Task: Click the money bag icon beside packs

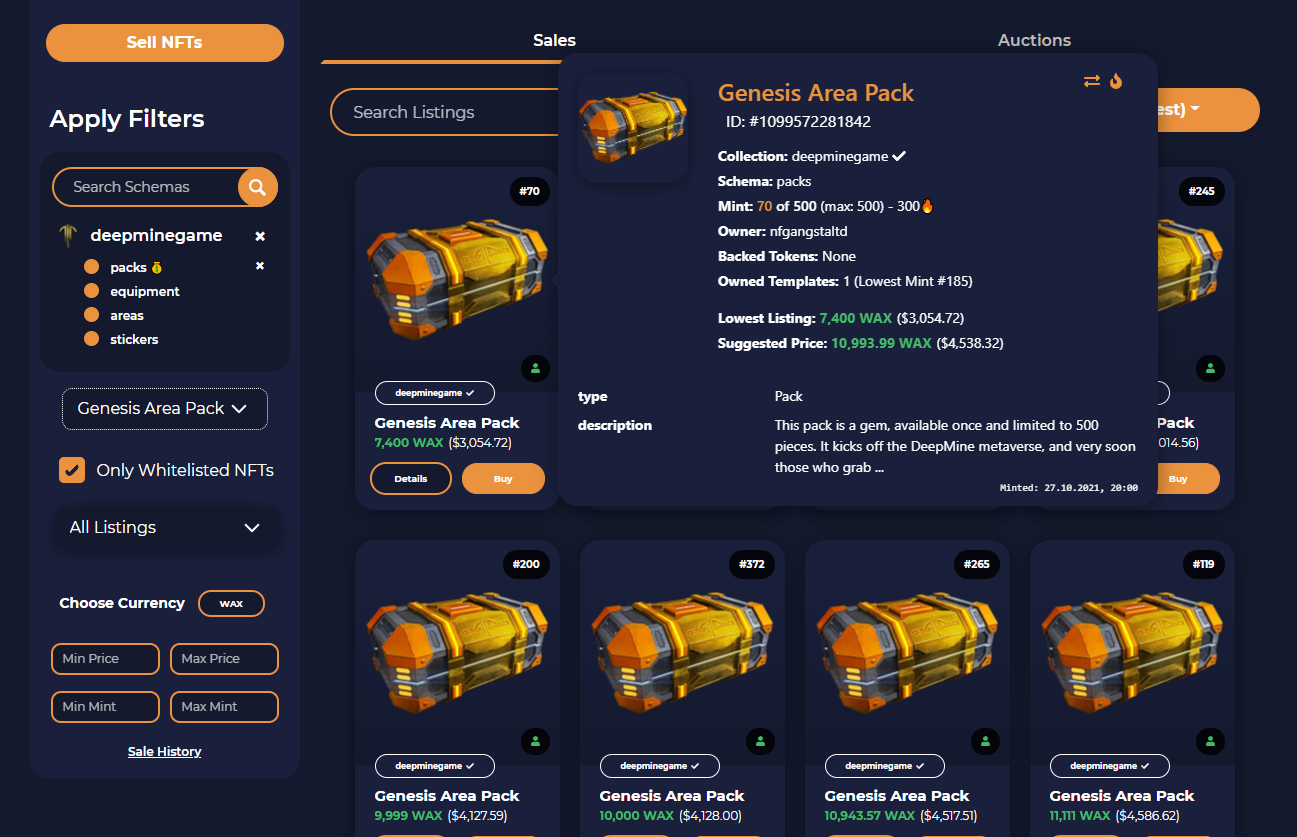Action: tap(156, 267)
